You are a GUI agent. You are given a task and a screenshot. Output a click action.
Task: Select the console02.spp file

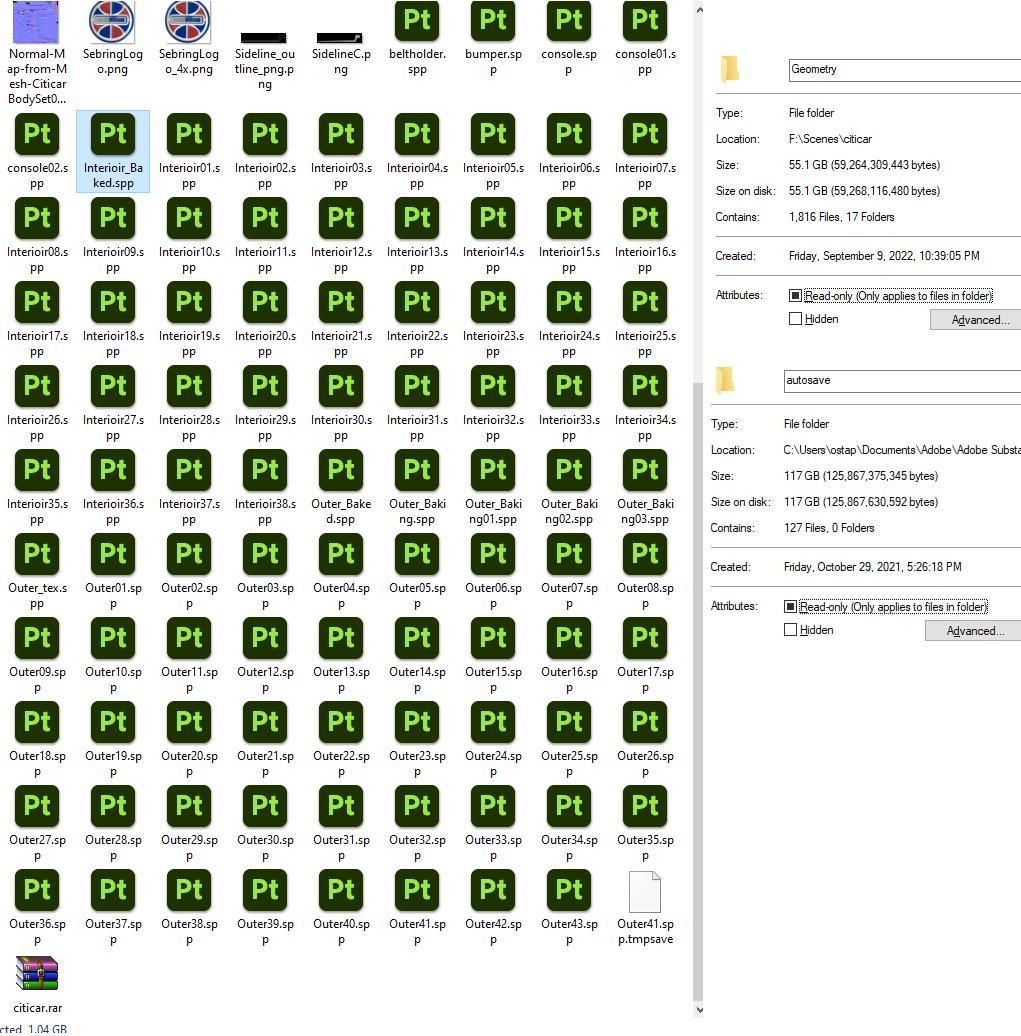[37, 151]
